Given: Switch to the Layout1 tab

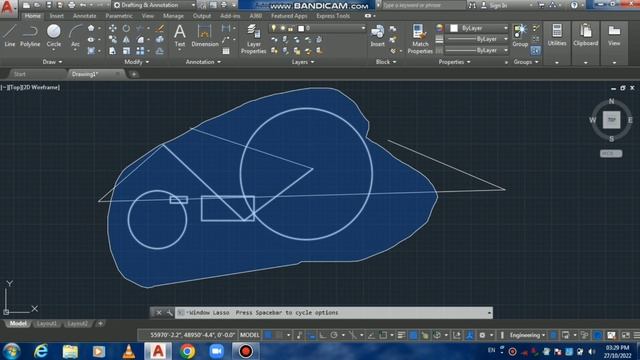Looking at the screenshot, I should (x=47, y=324).
